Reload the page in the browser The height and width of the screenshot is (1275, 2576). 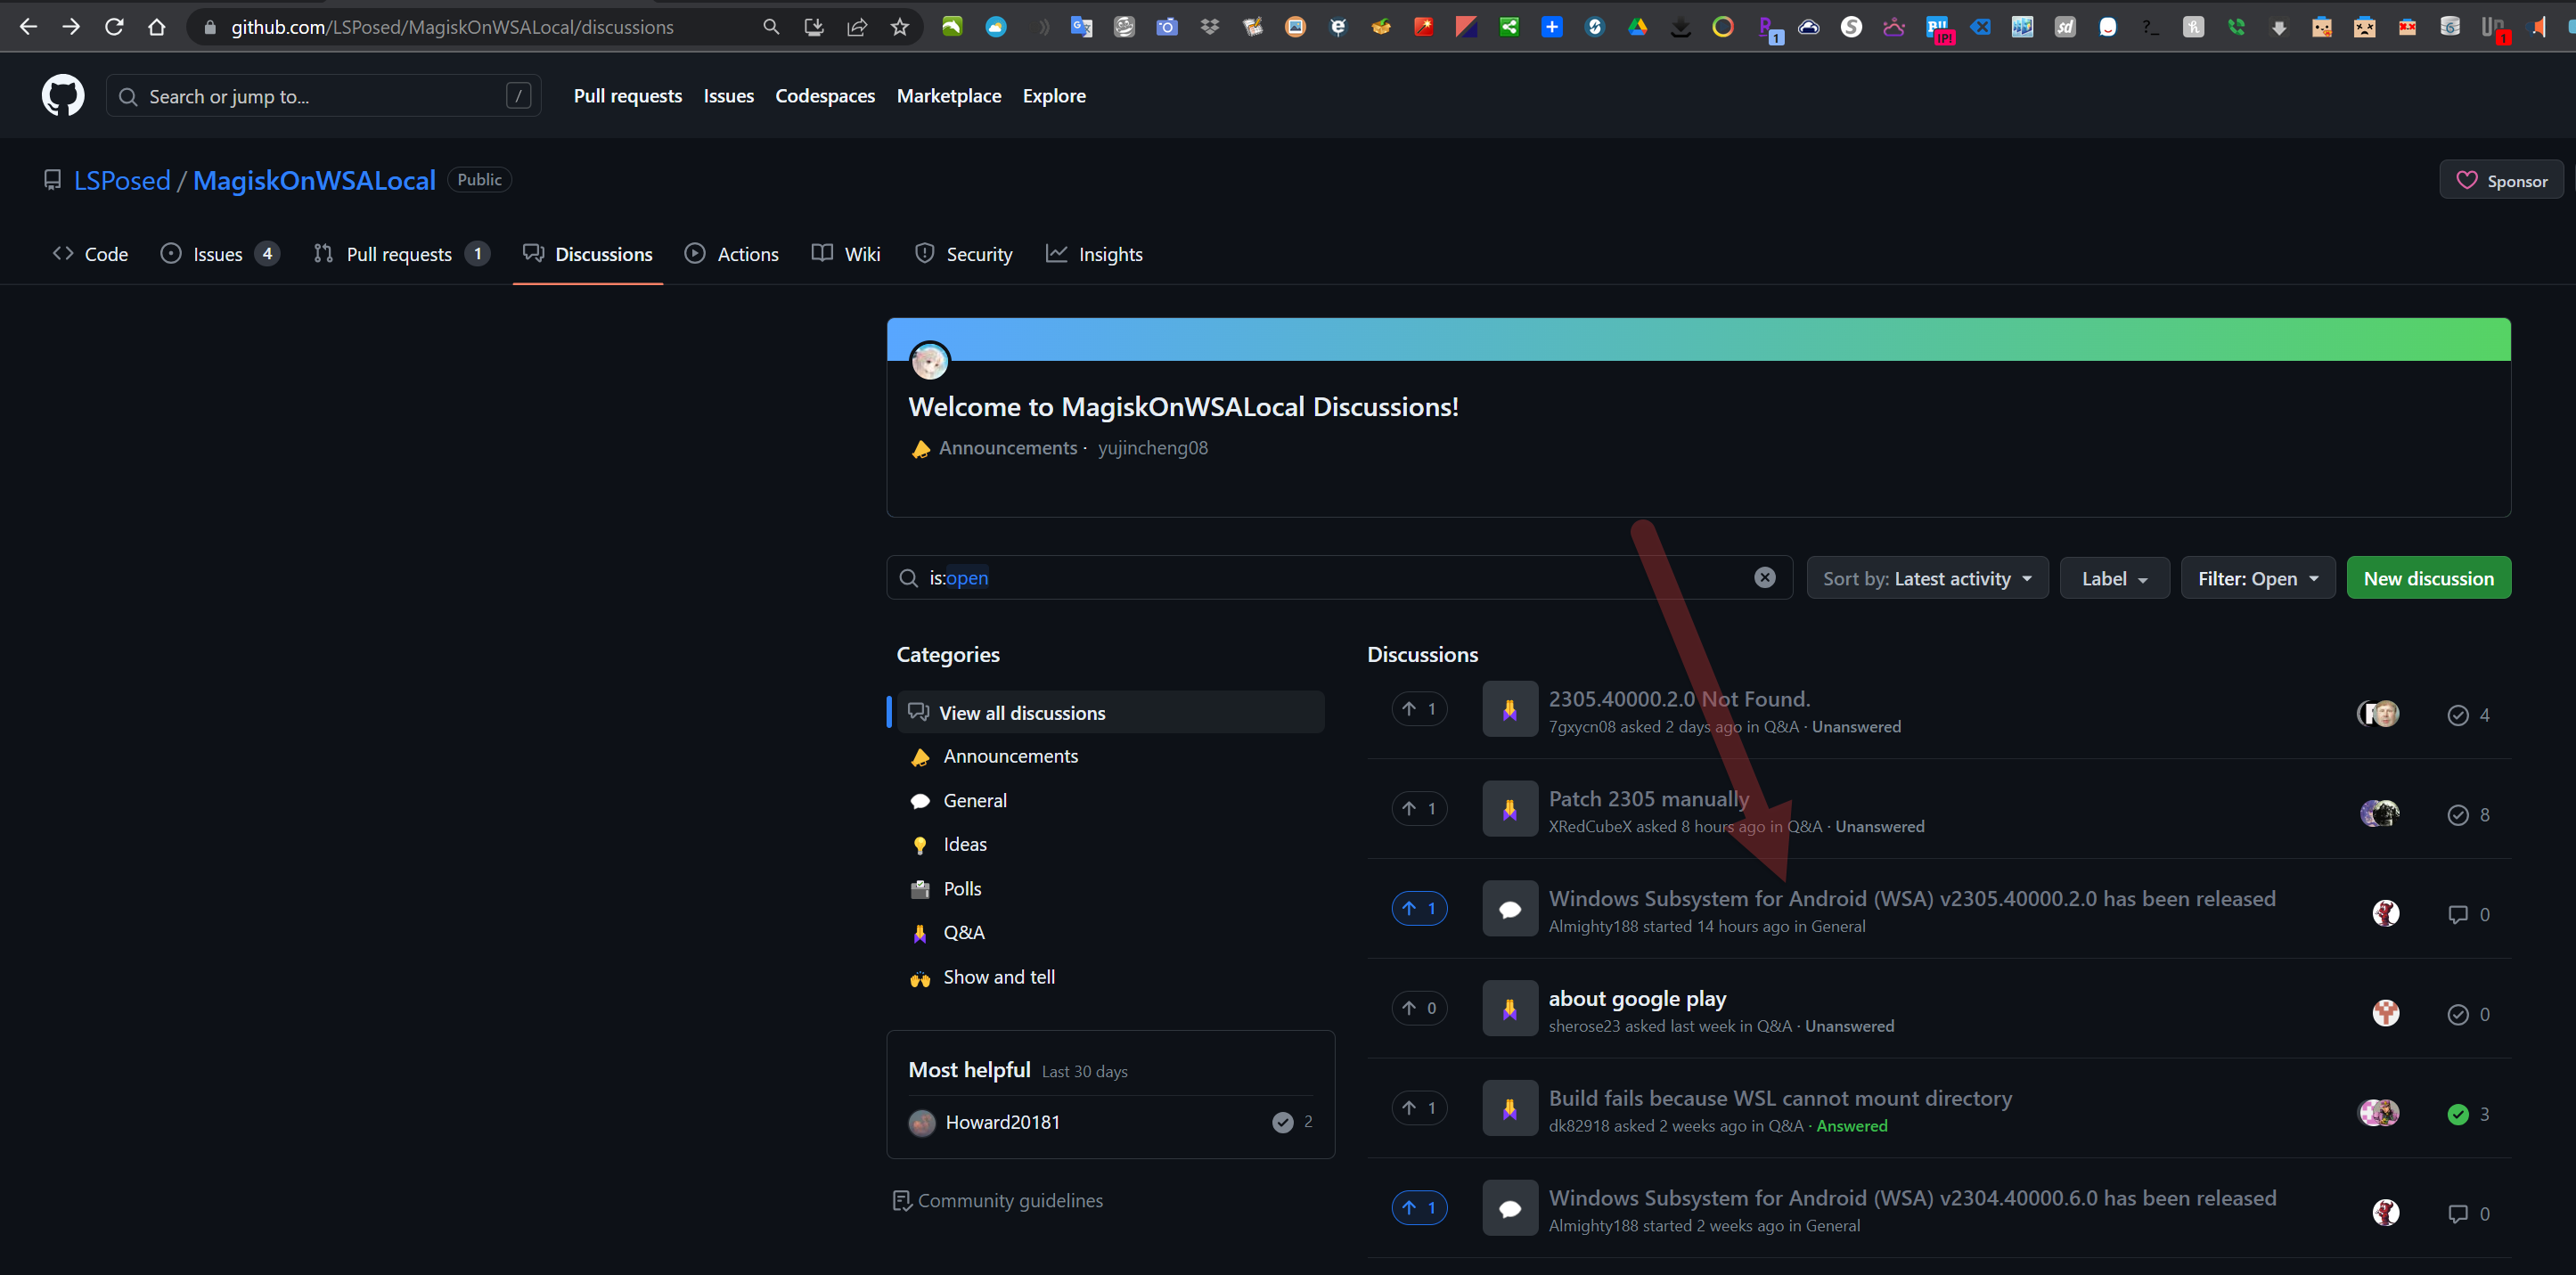[114, 27]
